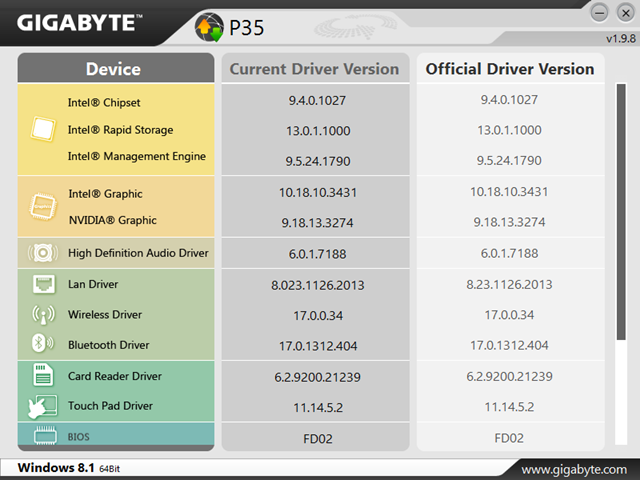Select the Official Driver Version header

pyautogui.click(x=510, y=68)
